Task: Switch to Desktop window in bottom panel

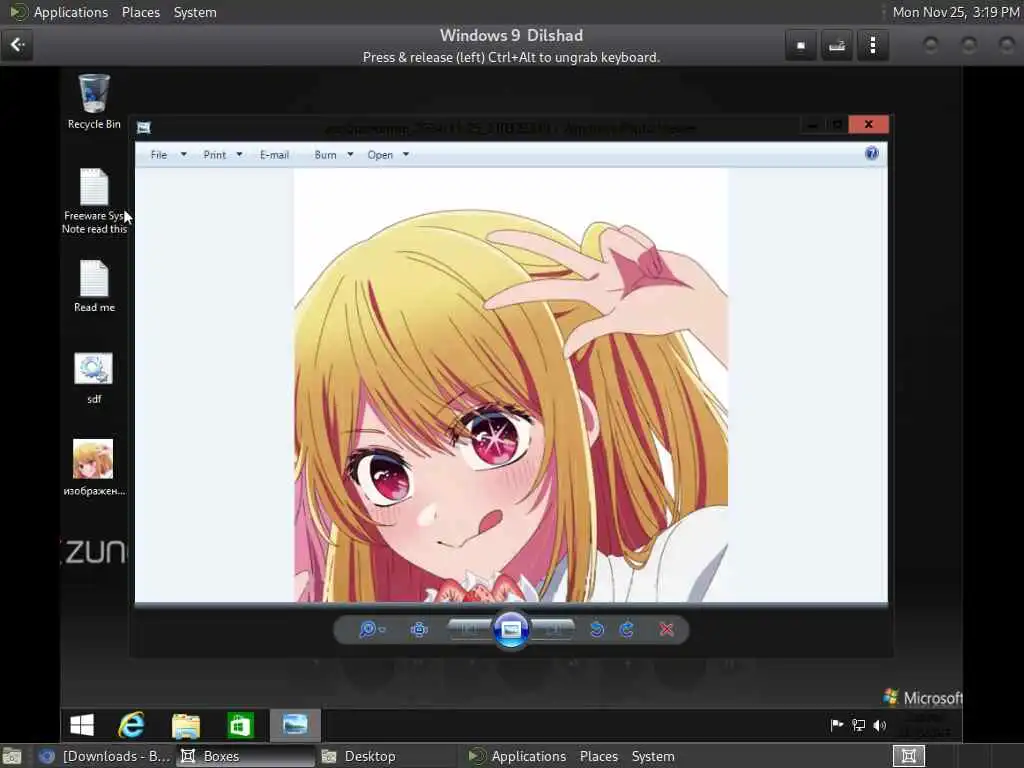Action: [x=385, y=756]
